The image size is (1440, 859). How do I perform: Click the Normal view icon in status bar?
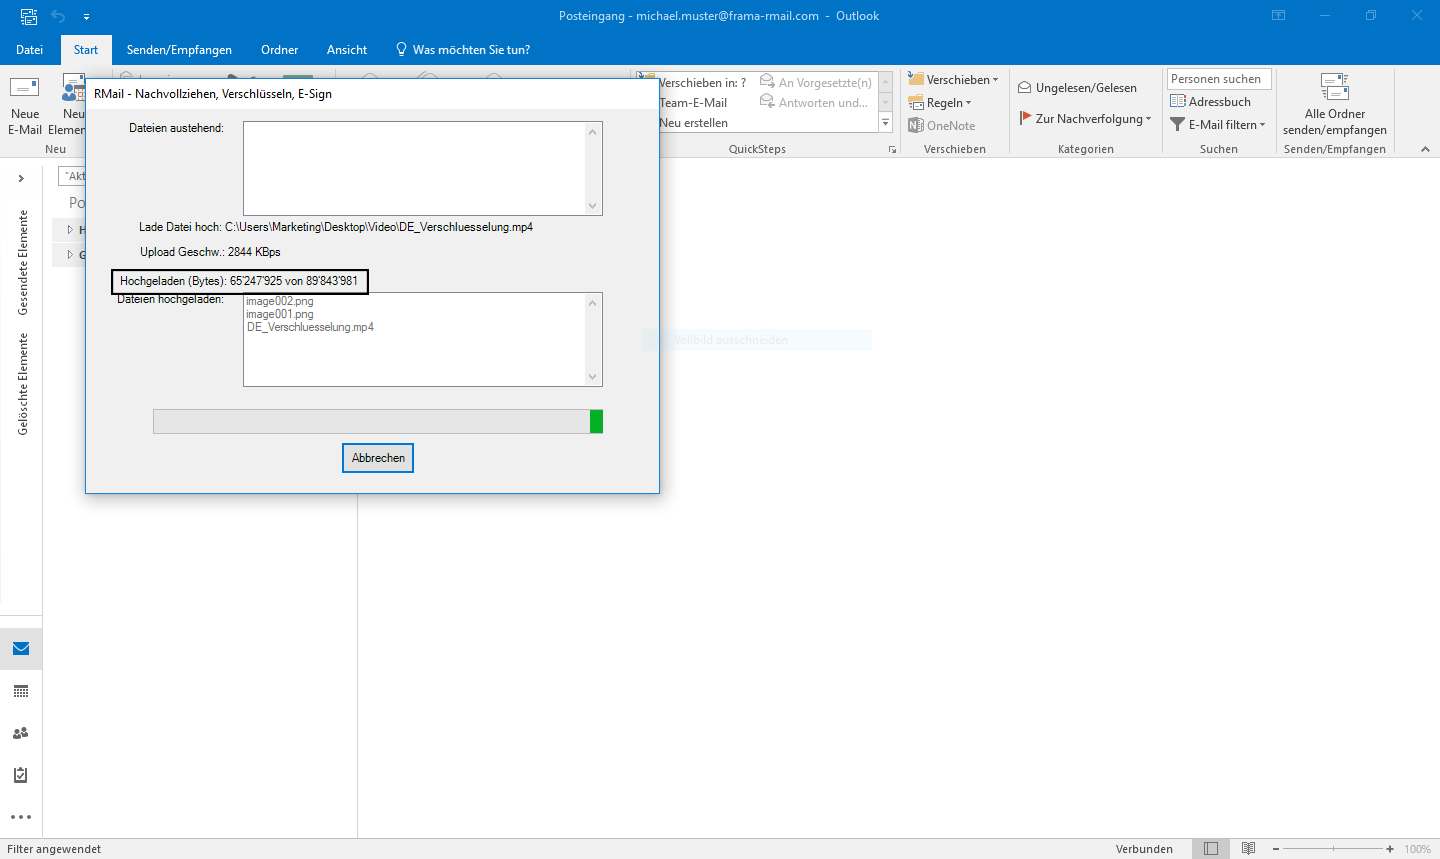(x=1211, y=849)
